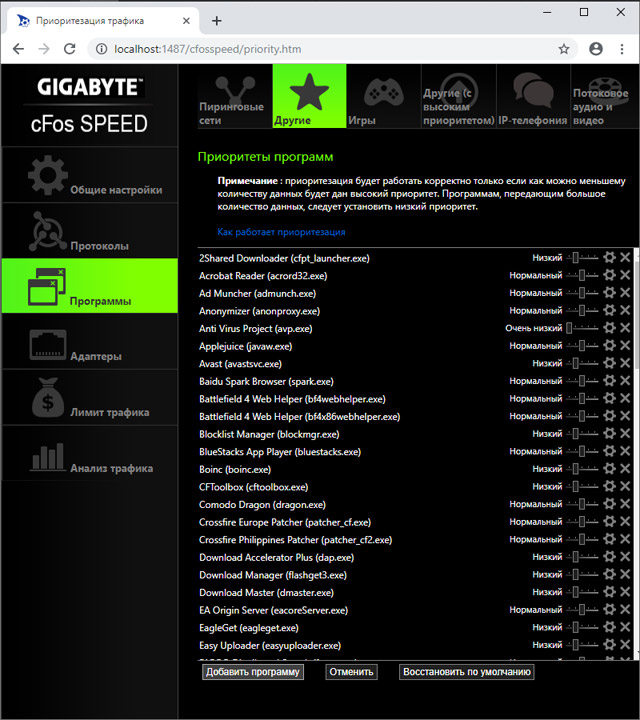Screen dimensions: 640x720
Task: Click gear icon for Anonymizer (anonproxy.exe)
Action: pyautogui.click(x=609, y=310)
